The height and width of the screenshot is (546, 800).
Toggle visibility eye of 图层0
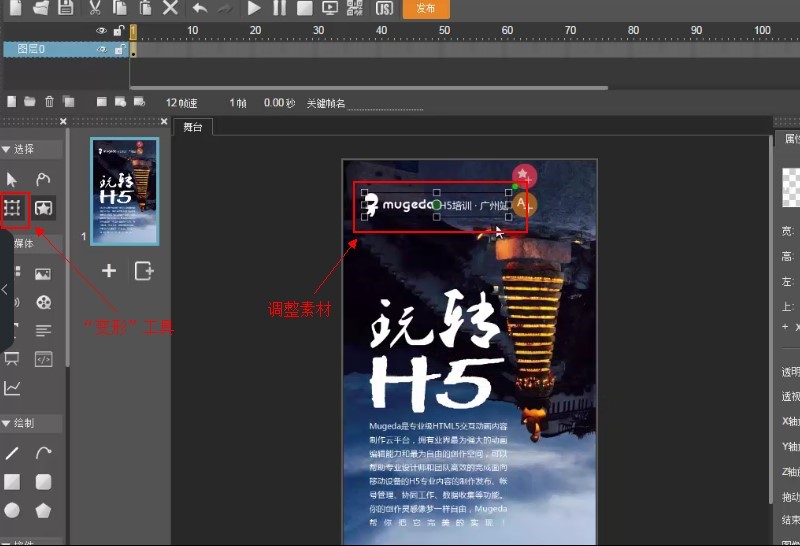[x=102, y=48]
